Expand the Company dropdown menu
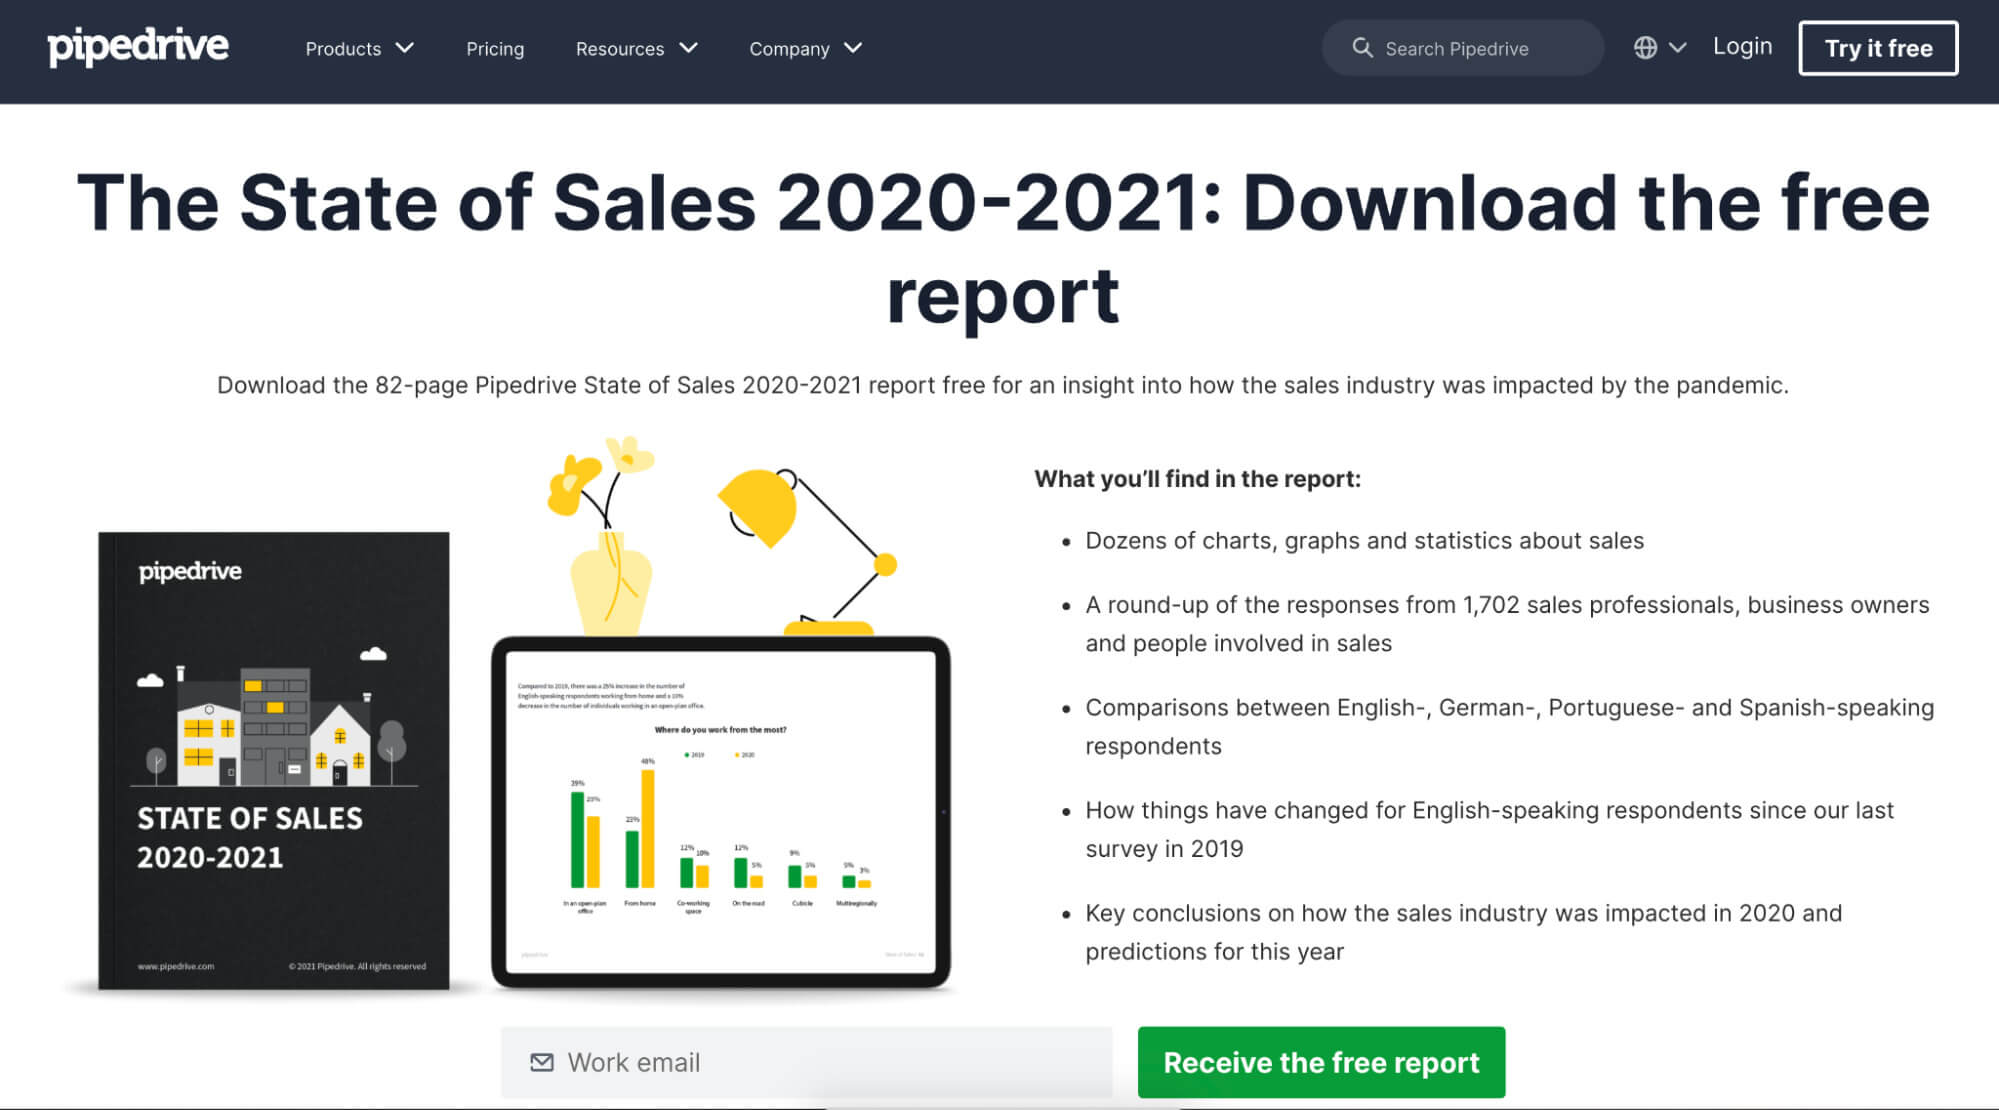The height and width of the screenshot is (1110, 1999). click(805, 48)
